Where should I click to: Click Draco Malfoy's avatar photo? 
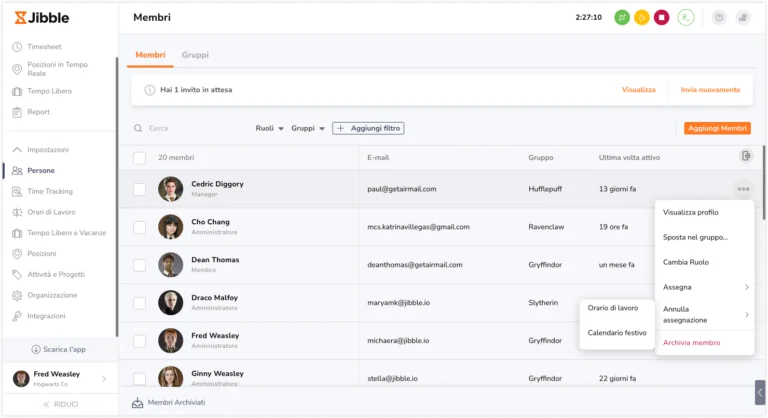pos(170,303)
